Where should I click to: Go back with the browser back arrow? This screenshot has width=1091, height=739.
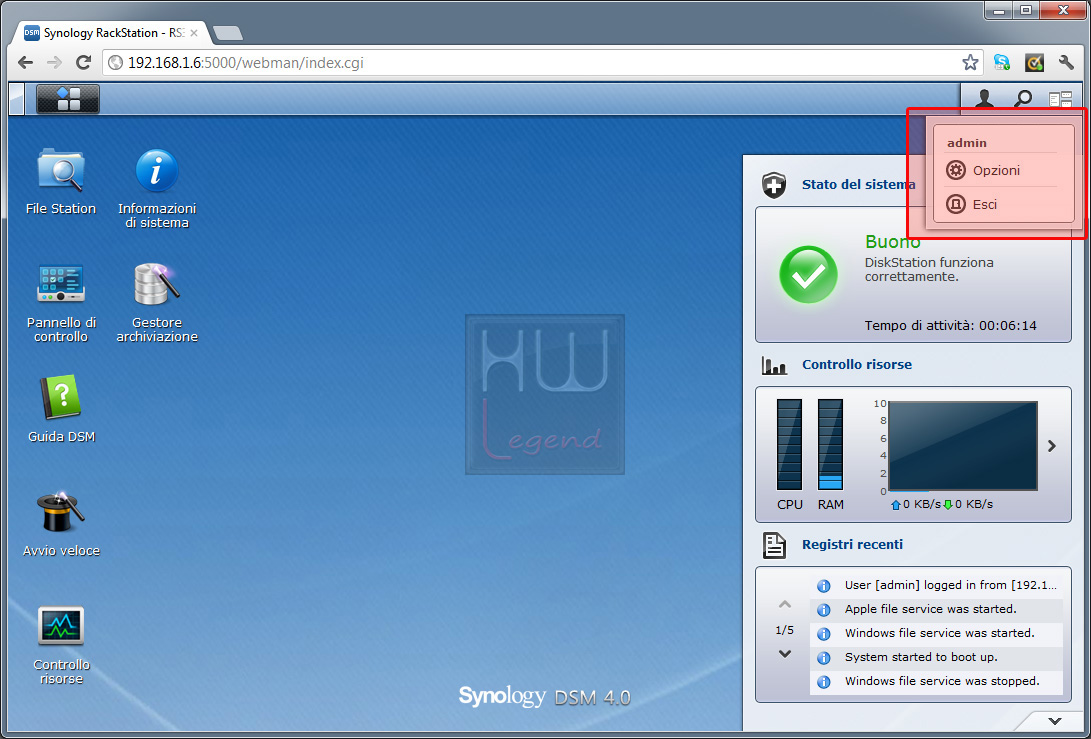tap(25, 63)
